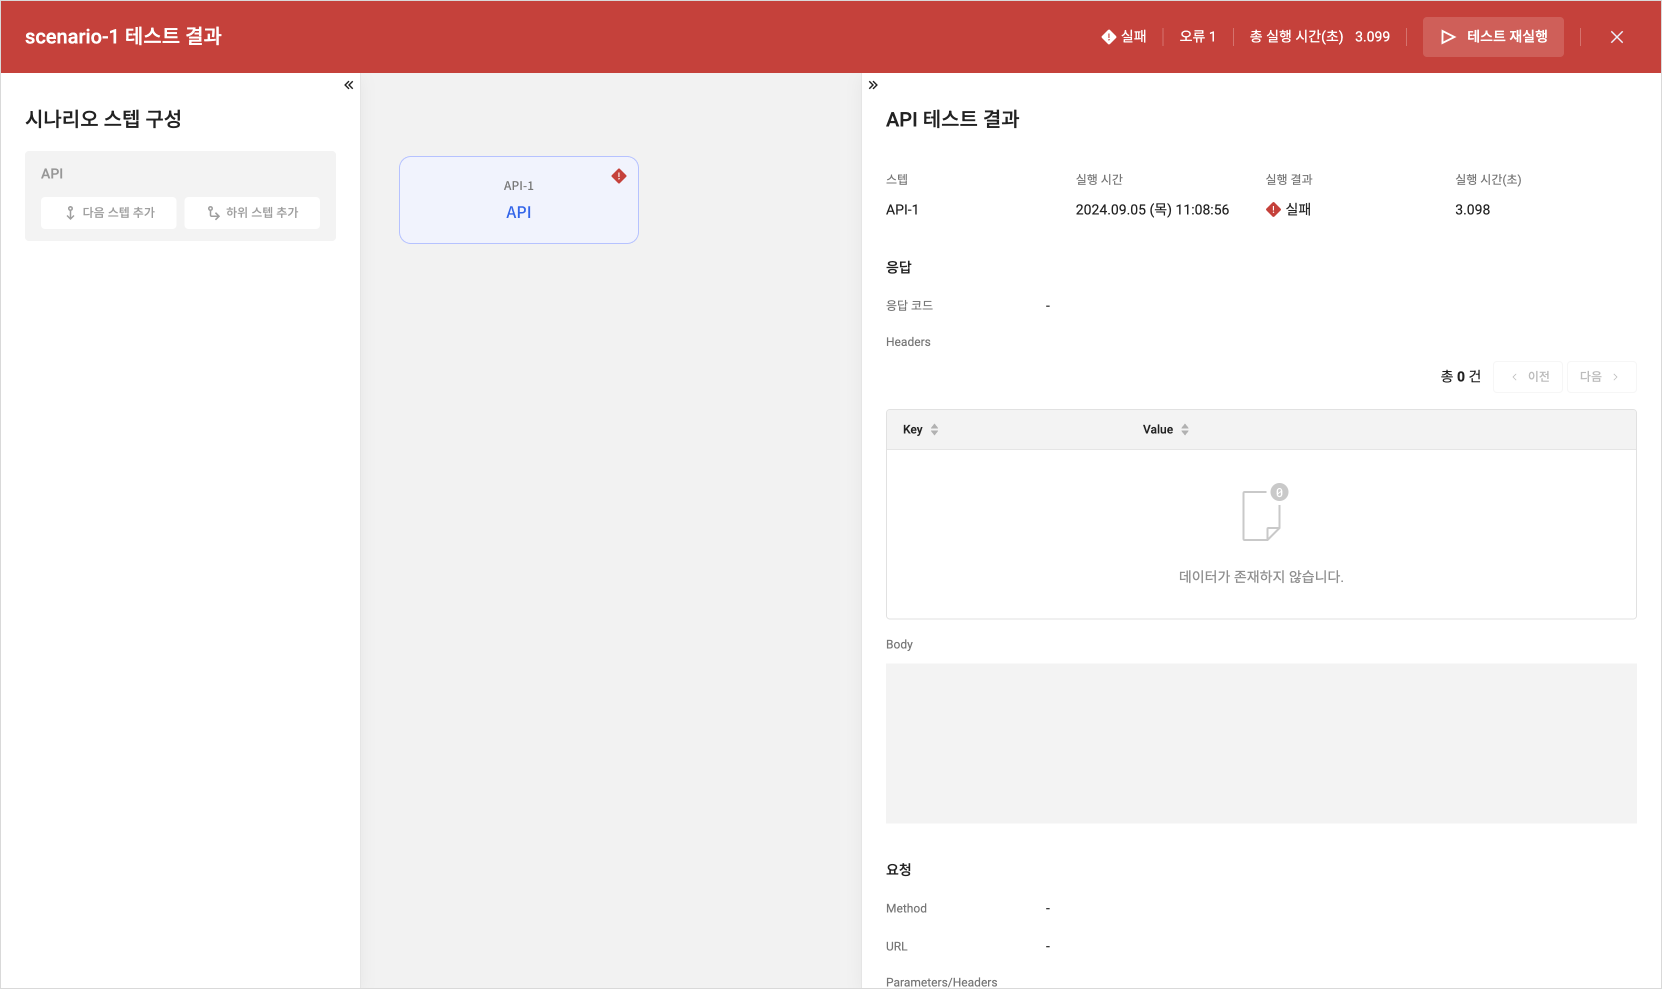
Task: Click the Headers label
Action: [908, 342]
